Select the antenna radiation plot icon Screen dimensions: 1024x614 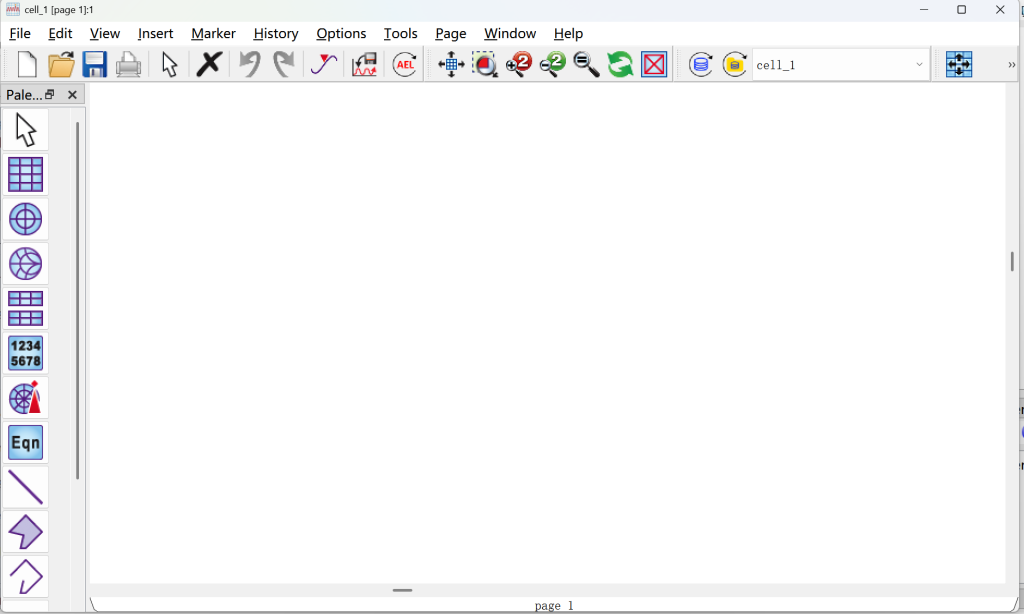(25, 398)
